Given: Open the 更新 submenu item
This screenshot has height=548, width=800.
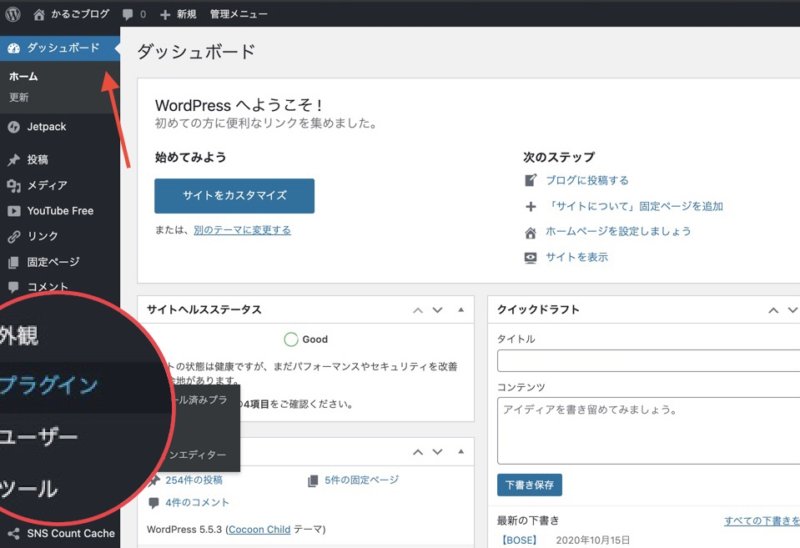Looking at the screenshot, I should coord(19,97).
